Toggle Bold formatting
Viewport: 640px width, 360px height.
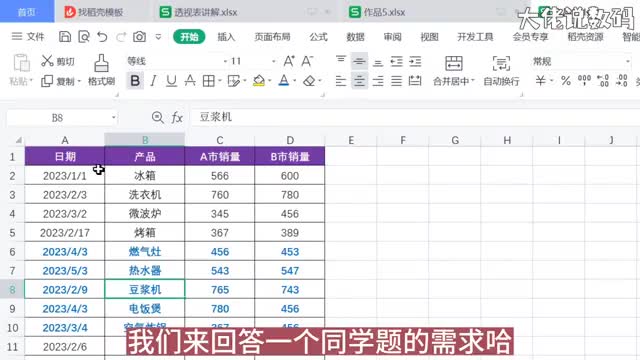click(x=135, y=81)
